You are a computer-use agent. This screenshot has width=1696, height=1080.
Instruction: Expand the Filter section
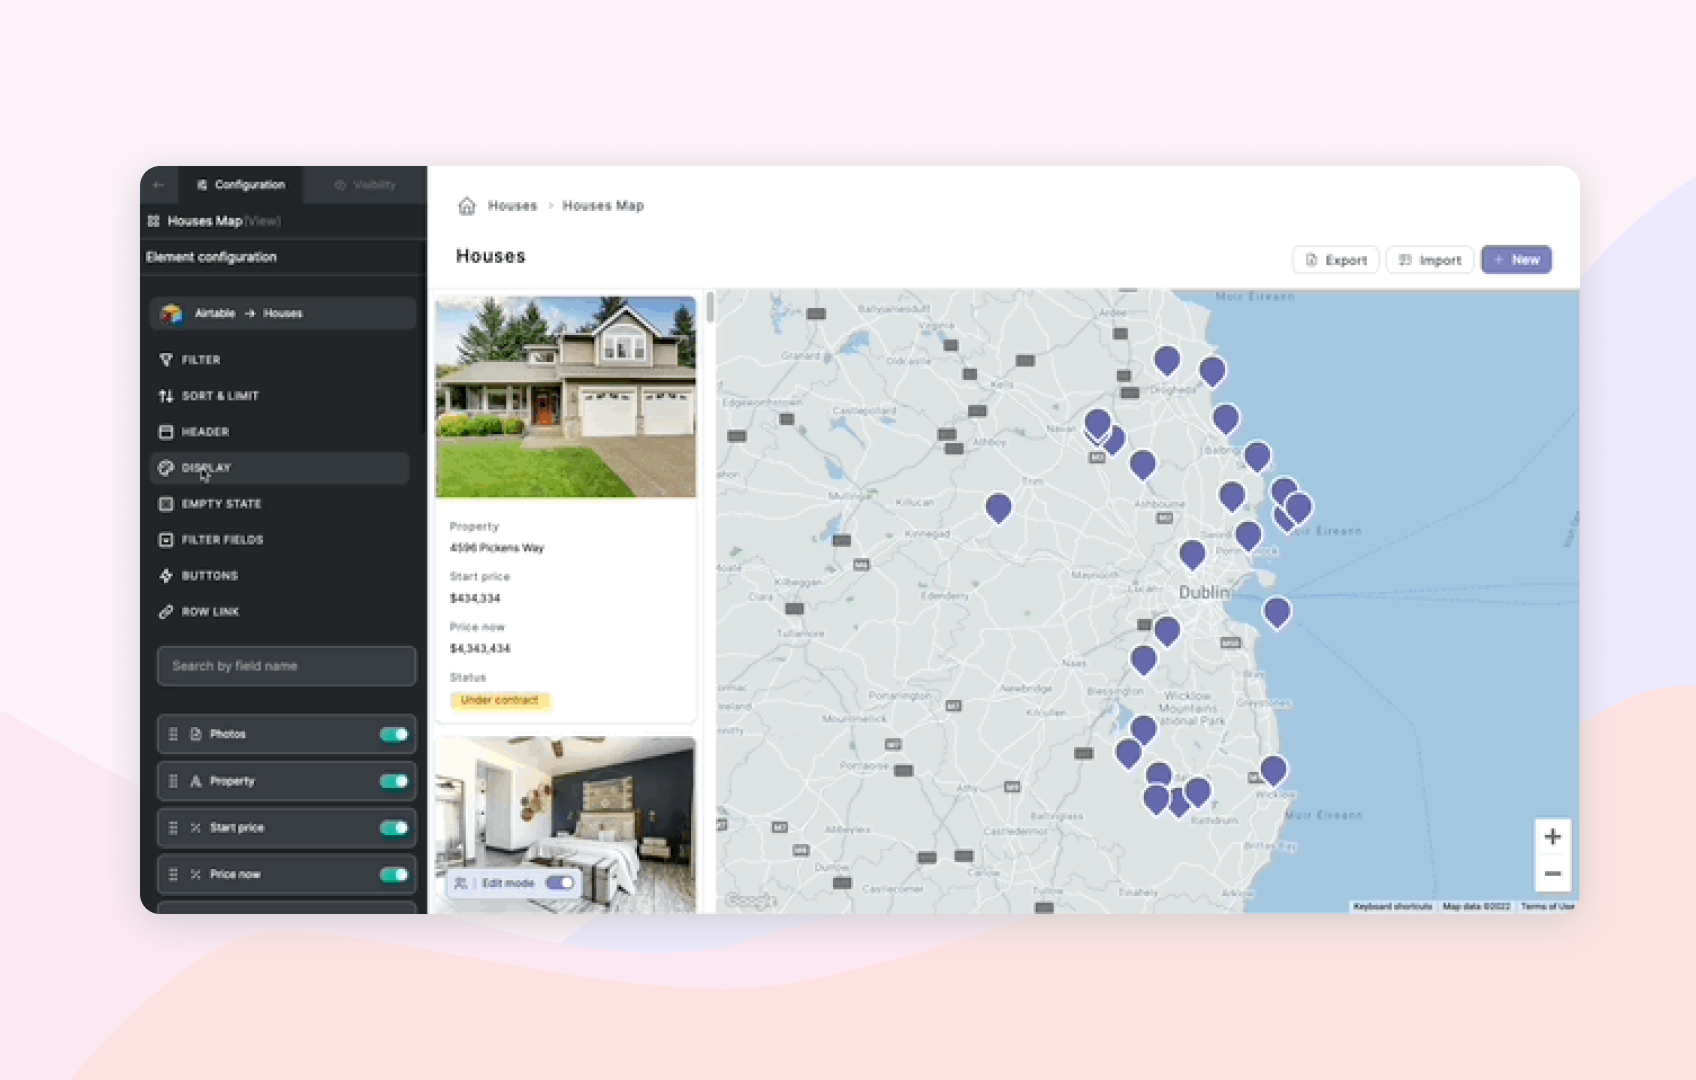(201, 360)
